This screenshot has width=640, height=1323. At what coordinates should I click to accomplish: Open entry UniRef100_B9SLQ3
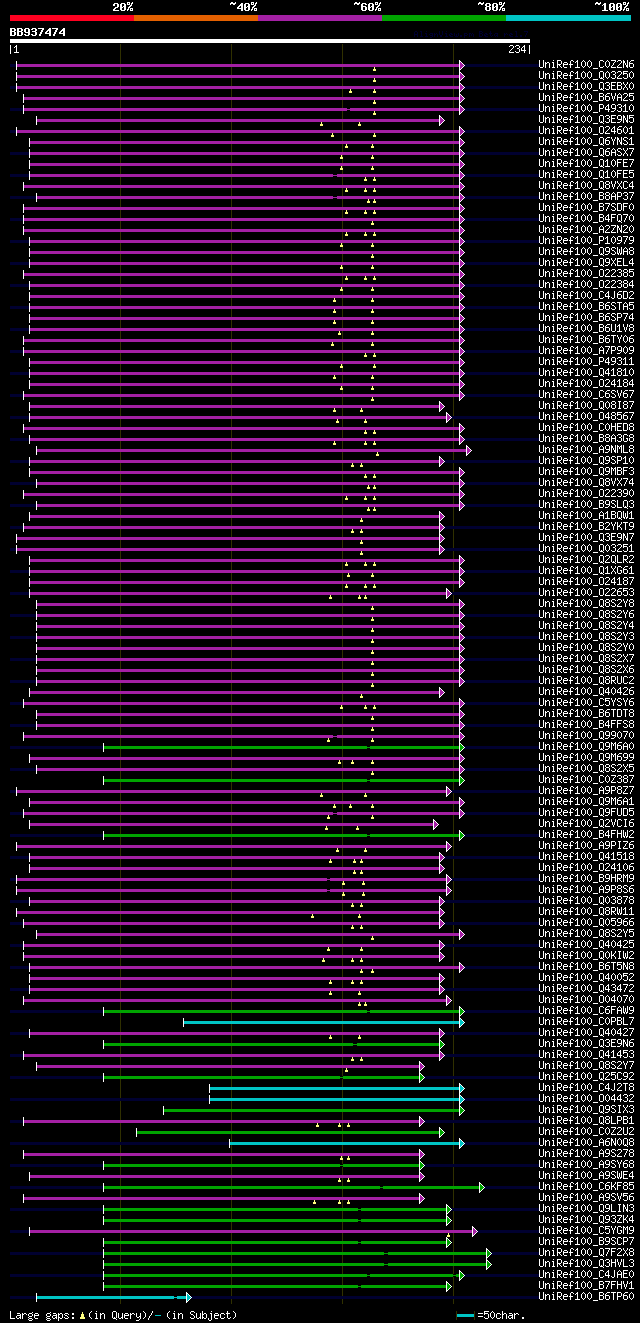(586, 504)
